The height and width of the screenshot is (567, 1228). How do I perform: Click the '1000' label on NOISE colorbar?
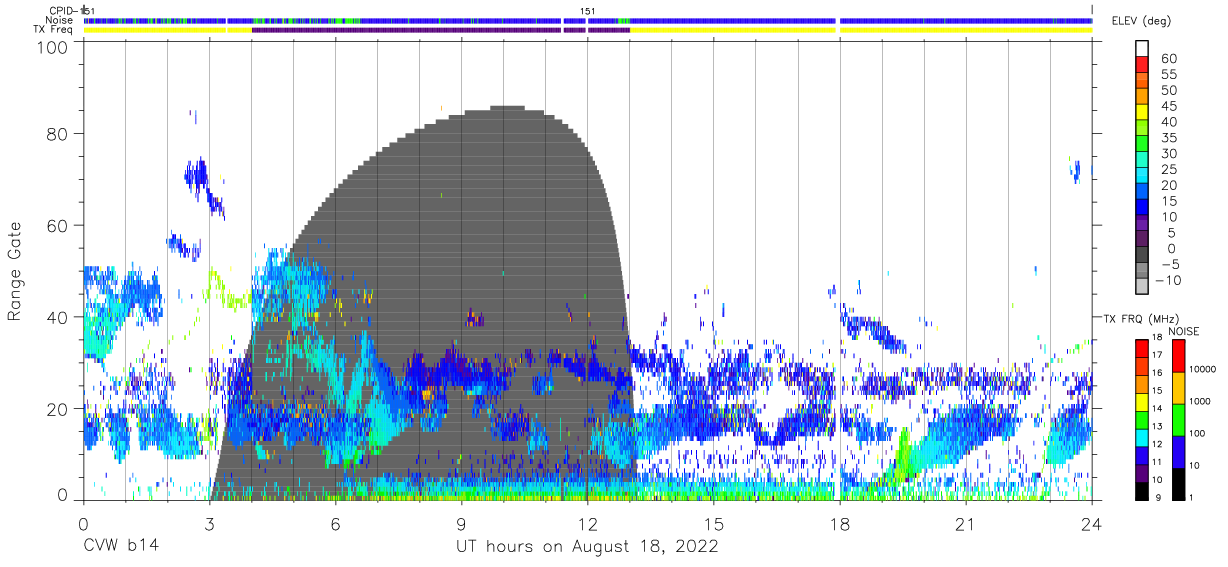1200,401
